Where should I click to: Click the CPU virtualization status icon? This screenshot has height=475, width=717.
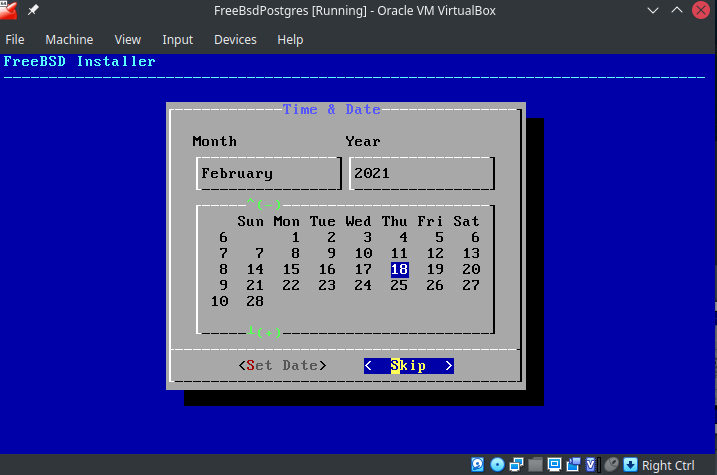click(591, 464)
